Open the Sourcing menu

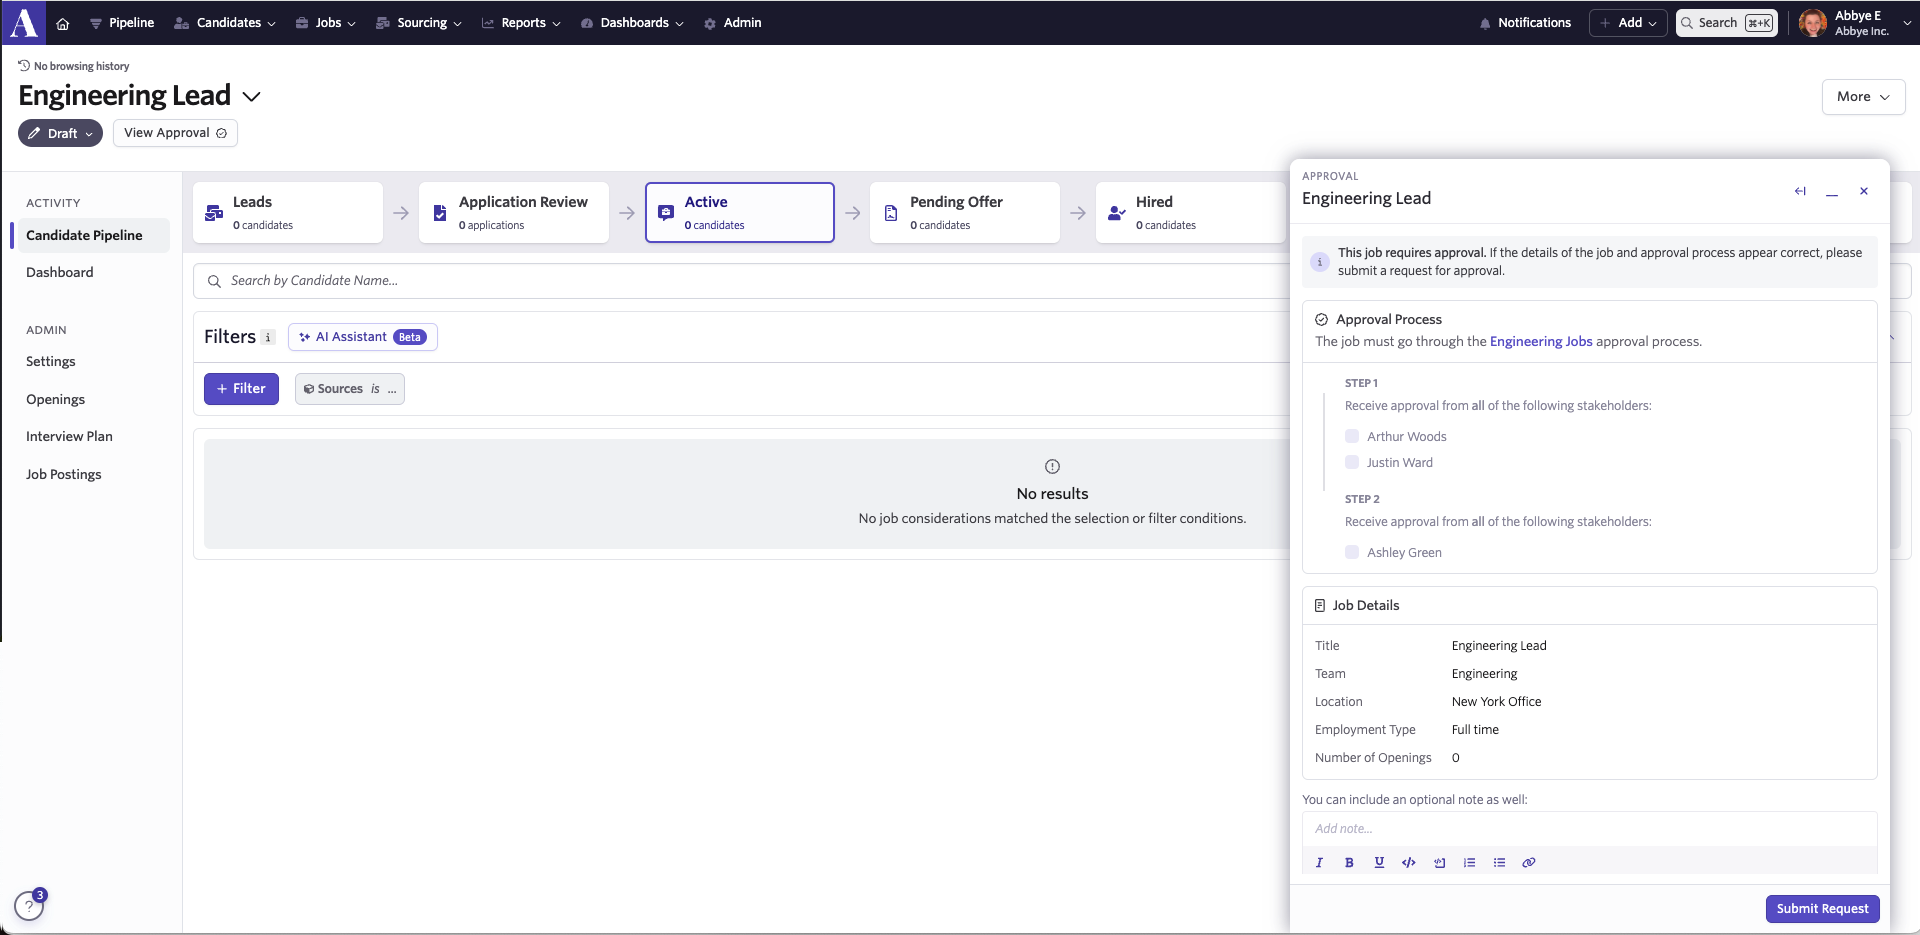[419, 23]
